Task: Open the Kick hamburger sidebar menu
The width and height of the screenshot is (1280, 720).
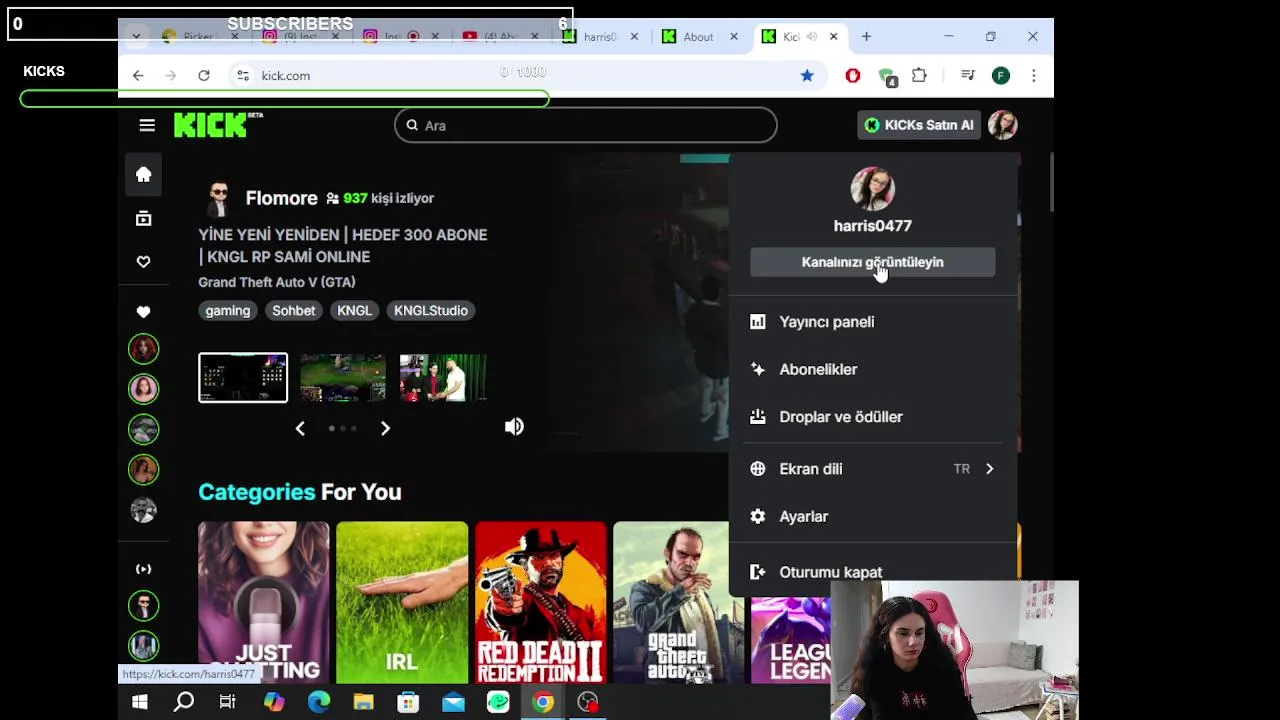Action: [147, 125]
